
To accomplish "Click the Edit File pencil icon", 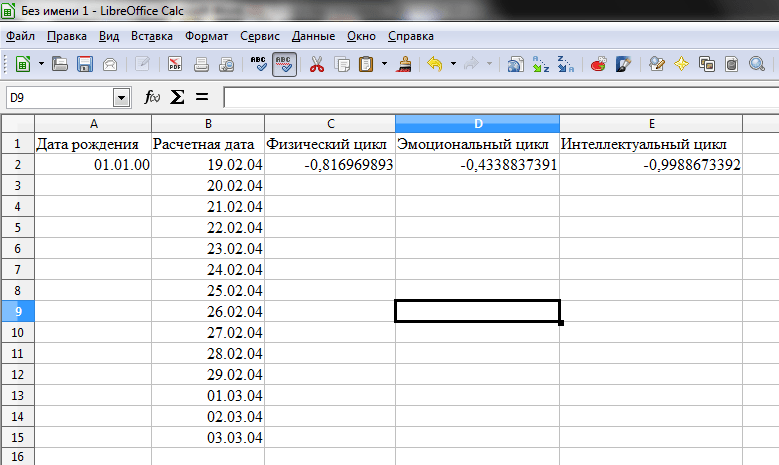I will coord(143,64).
